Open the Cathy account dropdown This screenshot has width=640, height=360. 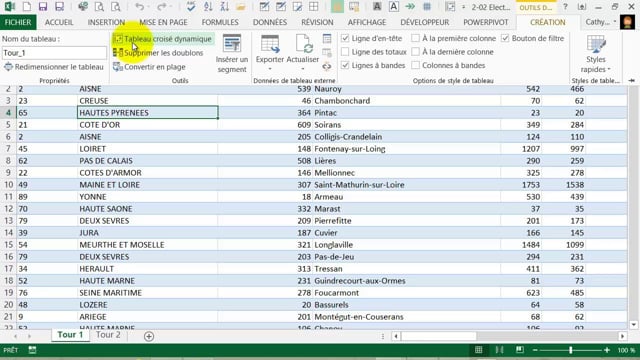tap(600, 22)
